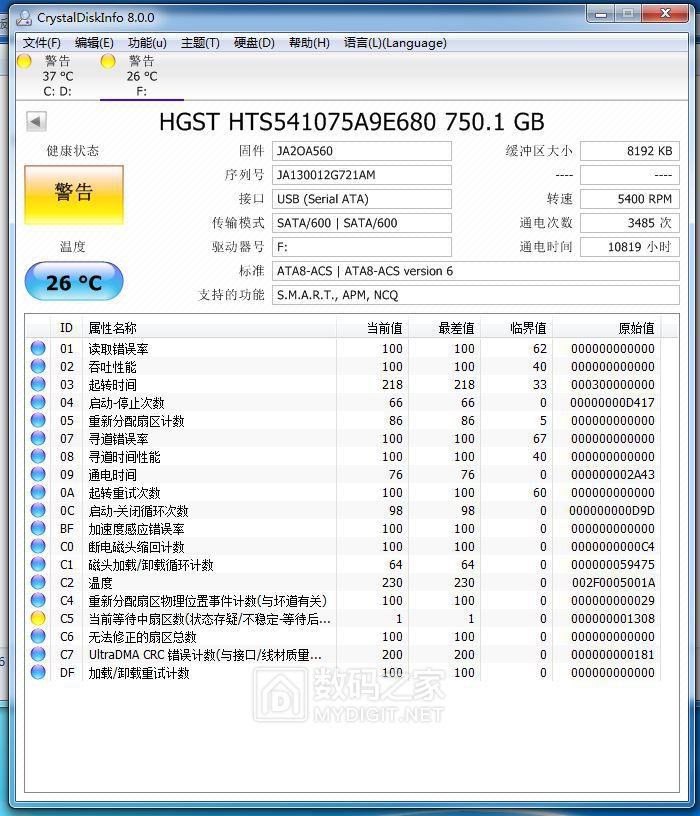Select the F: disk tab at 26 °C
Screen dimensions: 700x816
(142, 76)
